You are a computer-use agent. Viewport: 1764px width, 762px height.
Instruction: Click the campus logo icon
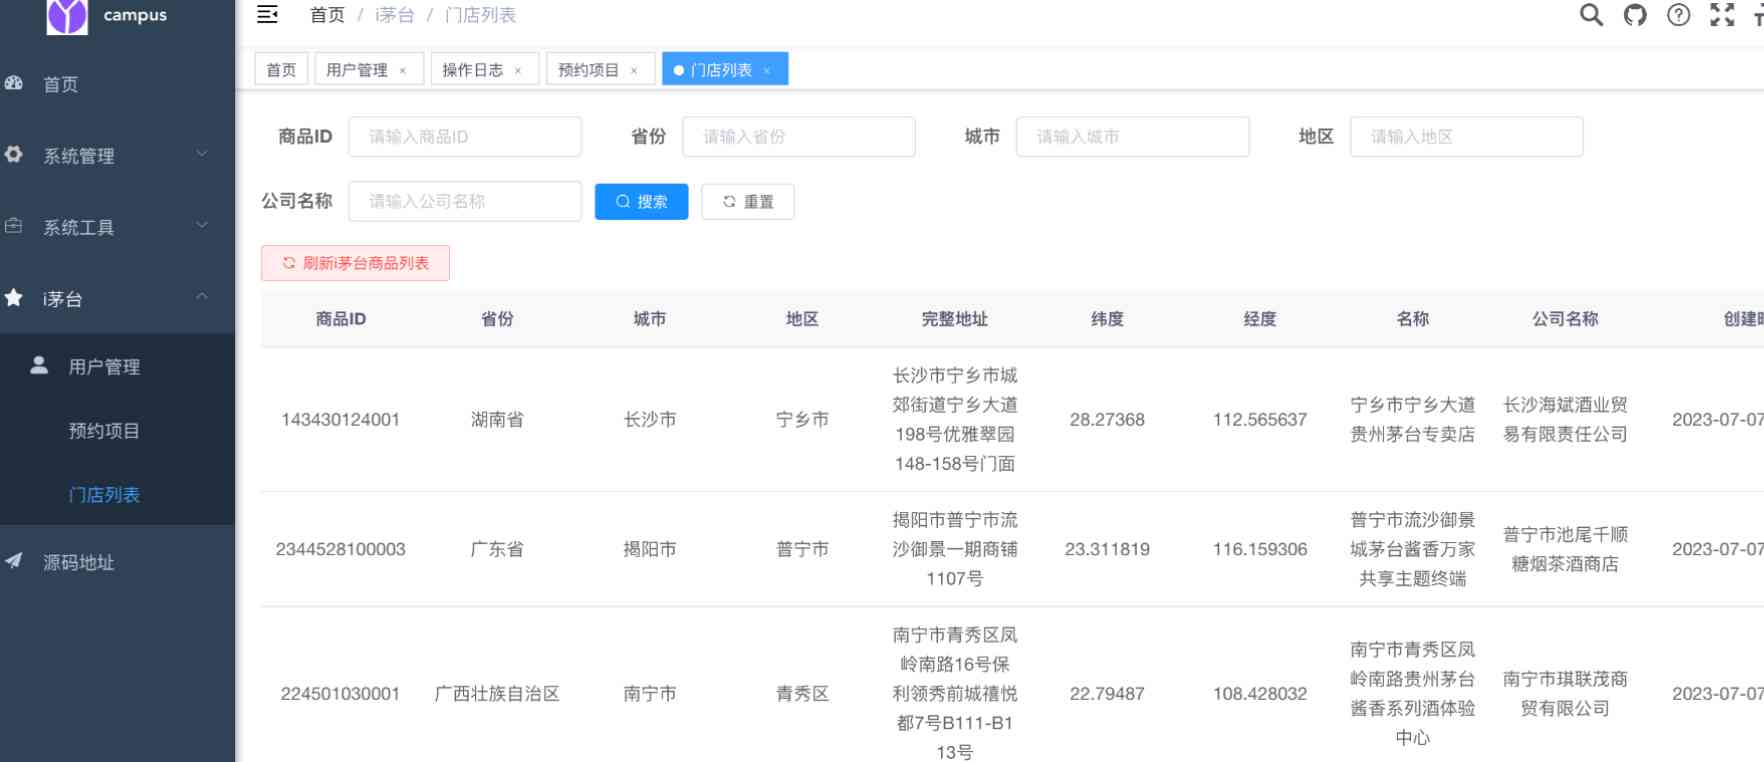tap(67, 15)
